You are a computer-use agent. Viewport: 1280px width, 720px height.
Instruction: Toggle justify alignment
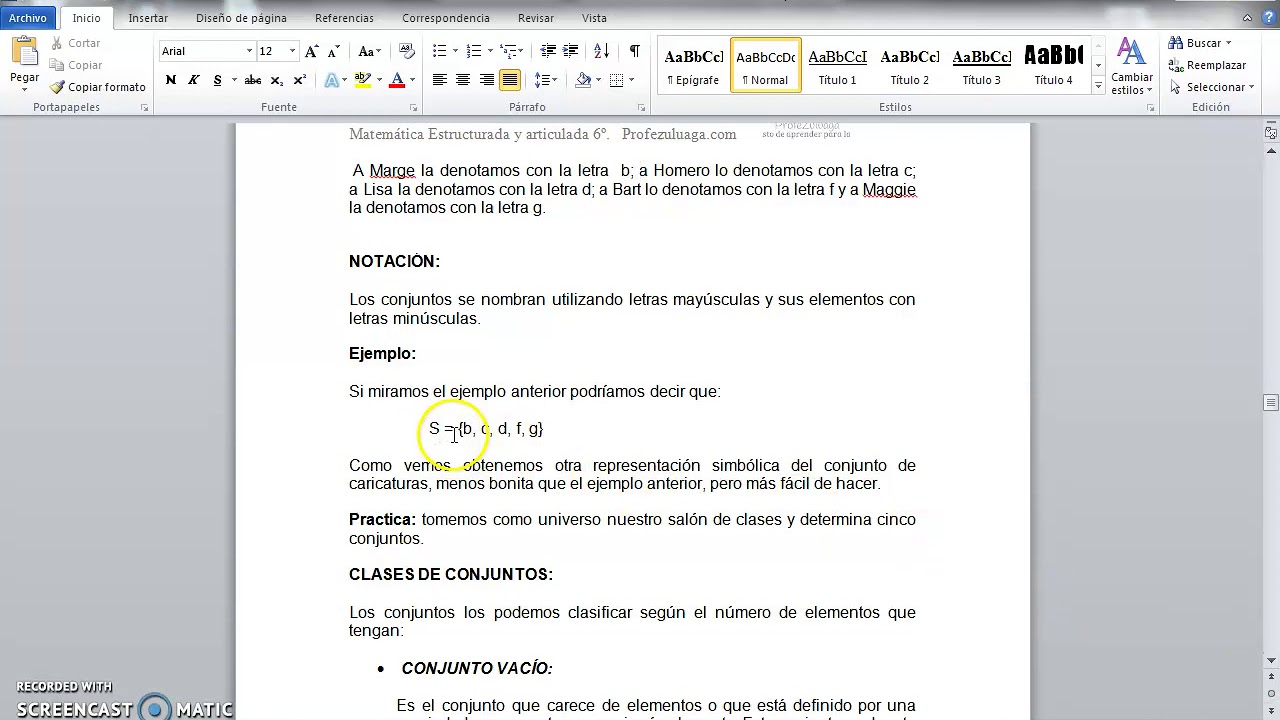pyautogui.click(x=510, y=80)
